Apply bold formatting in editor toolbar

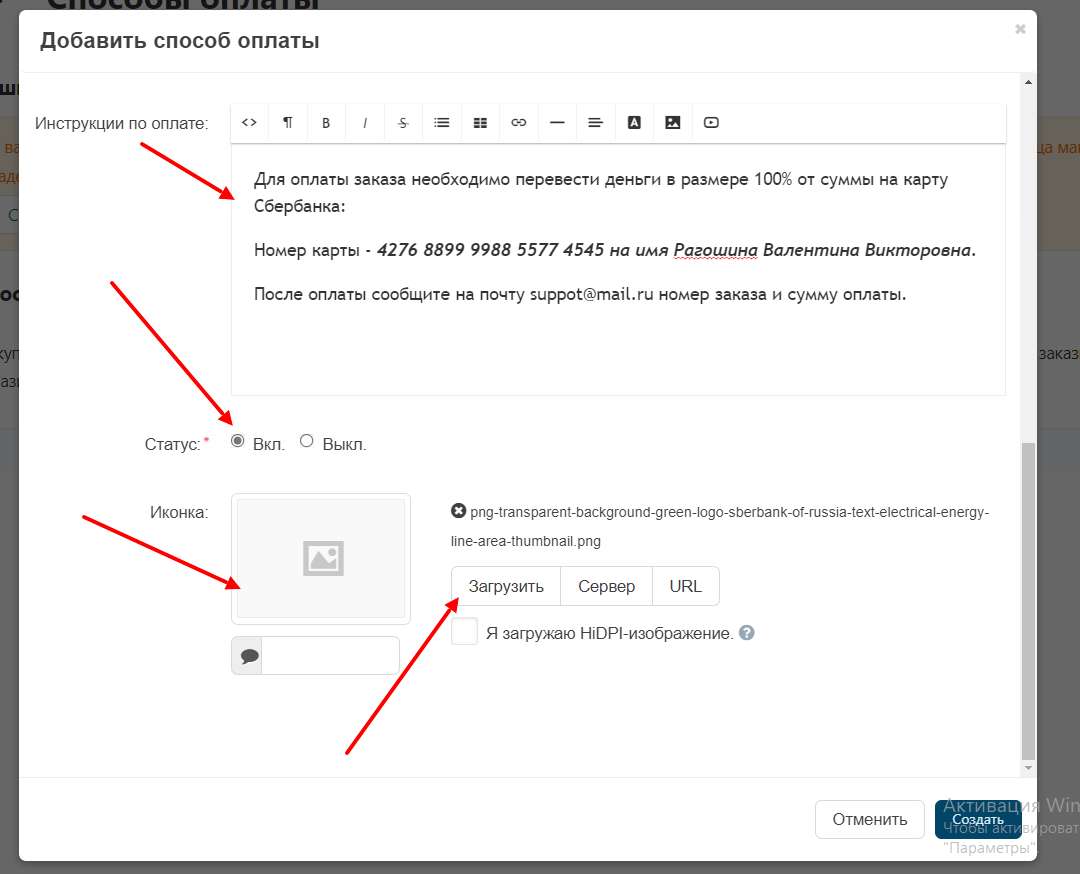(326, 123)
